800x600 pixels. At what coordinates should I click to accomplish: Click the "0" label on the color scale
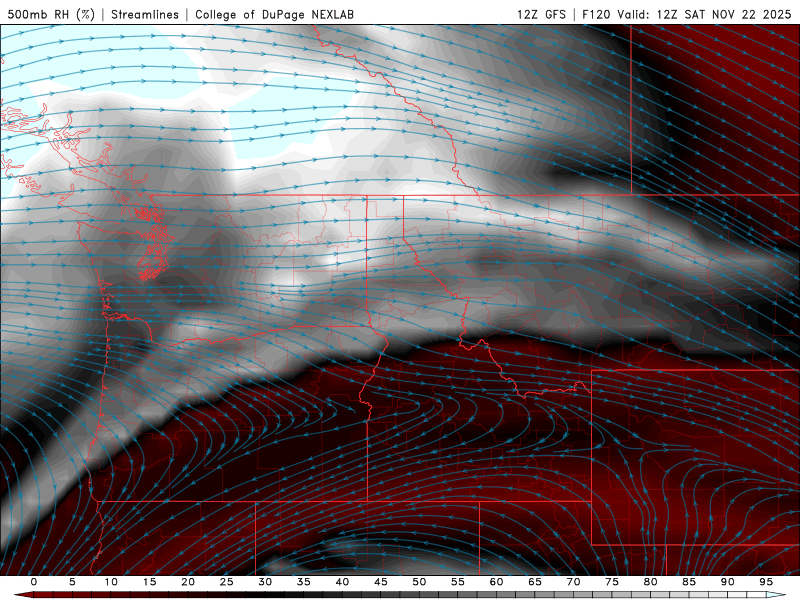click(x=34, y=582)
